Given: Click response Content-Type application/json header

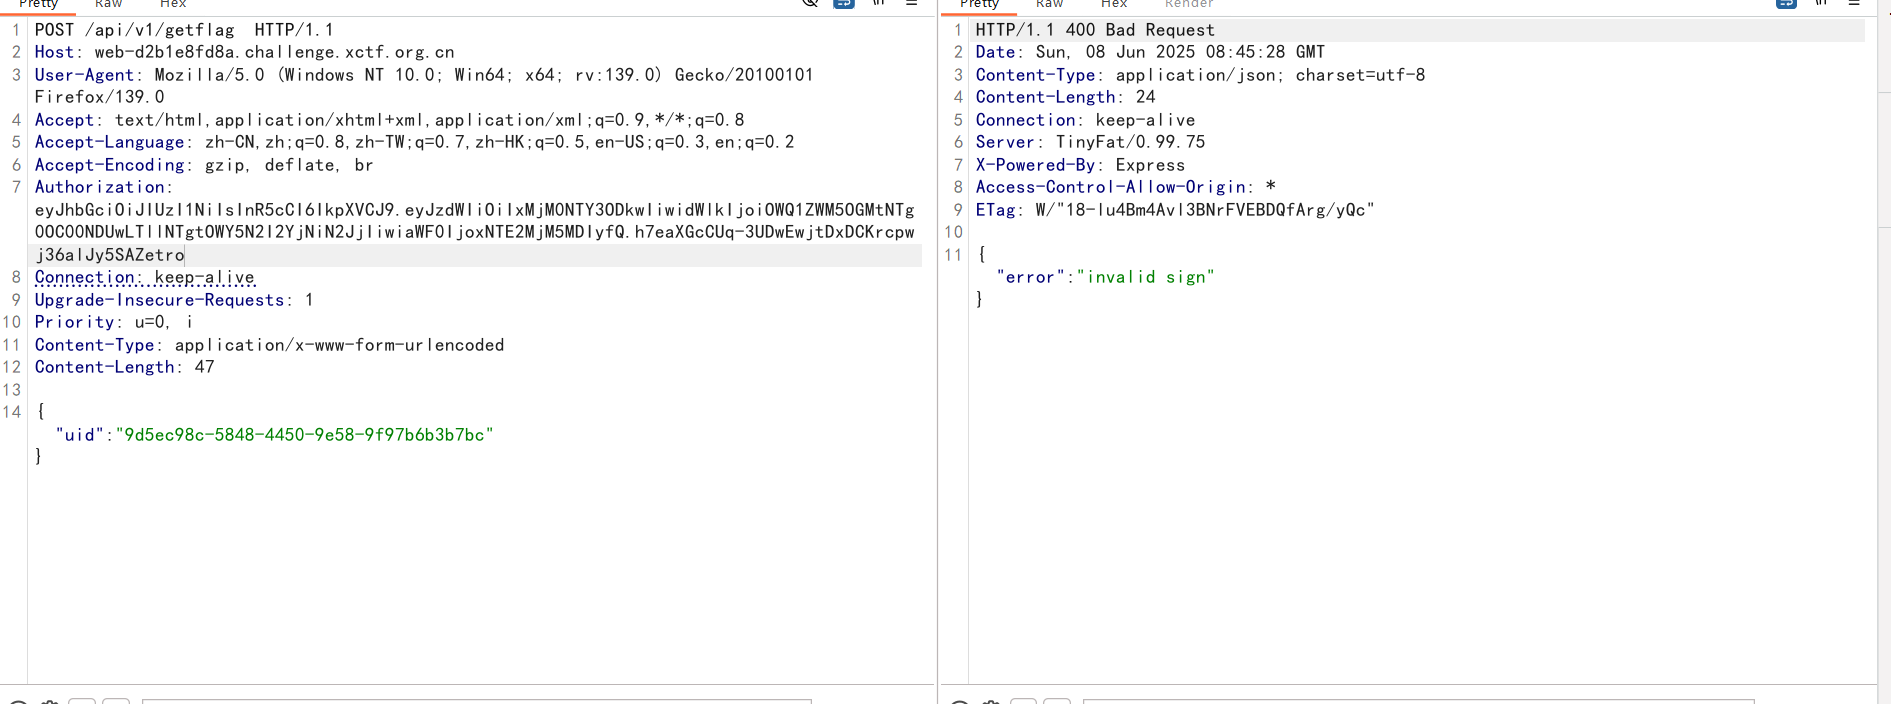Looking at the screenshot, I should (x=1200, y=75).
